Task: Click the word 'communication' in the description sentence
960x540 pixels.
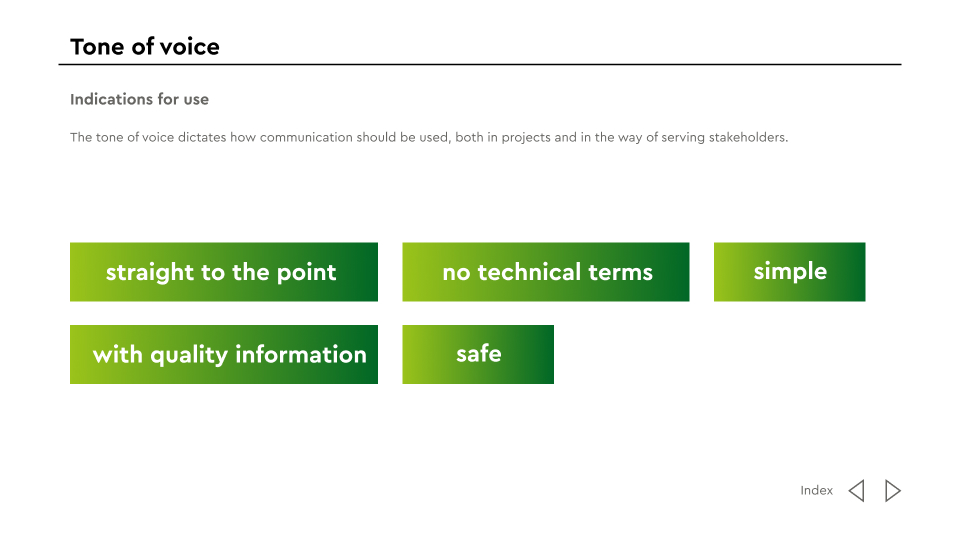Action: click(305, 138)
